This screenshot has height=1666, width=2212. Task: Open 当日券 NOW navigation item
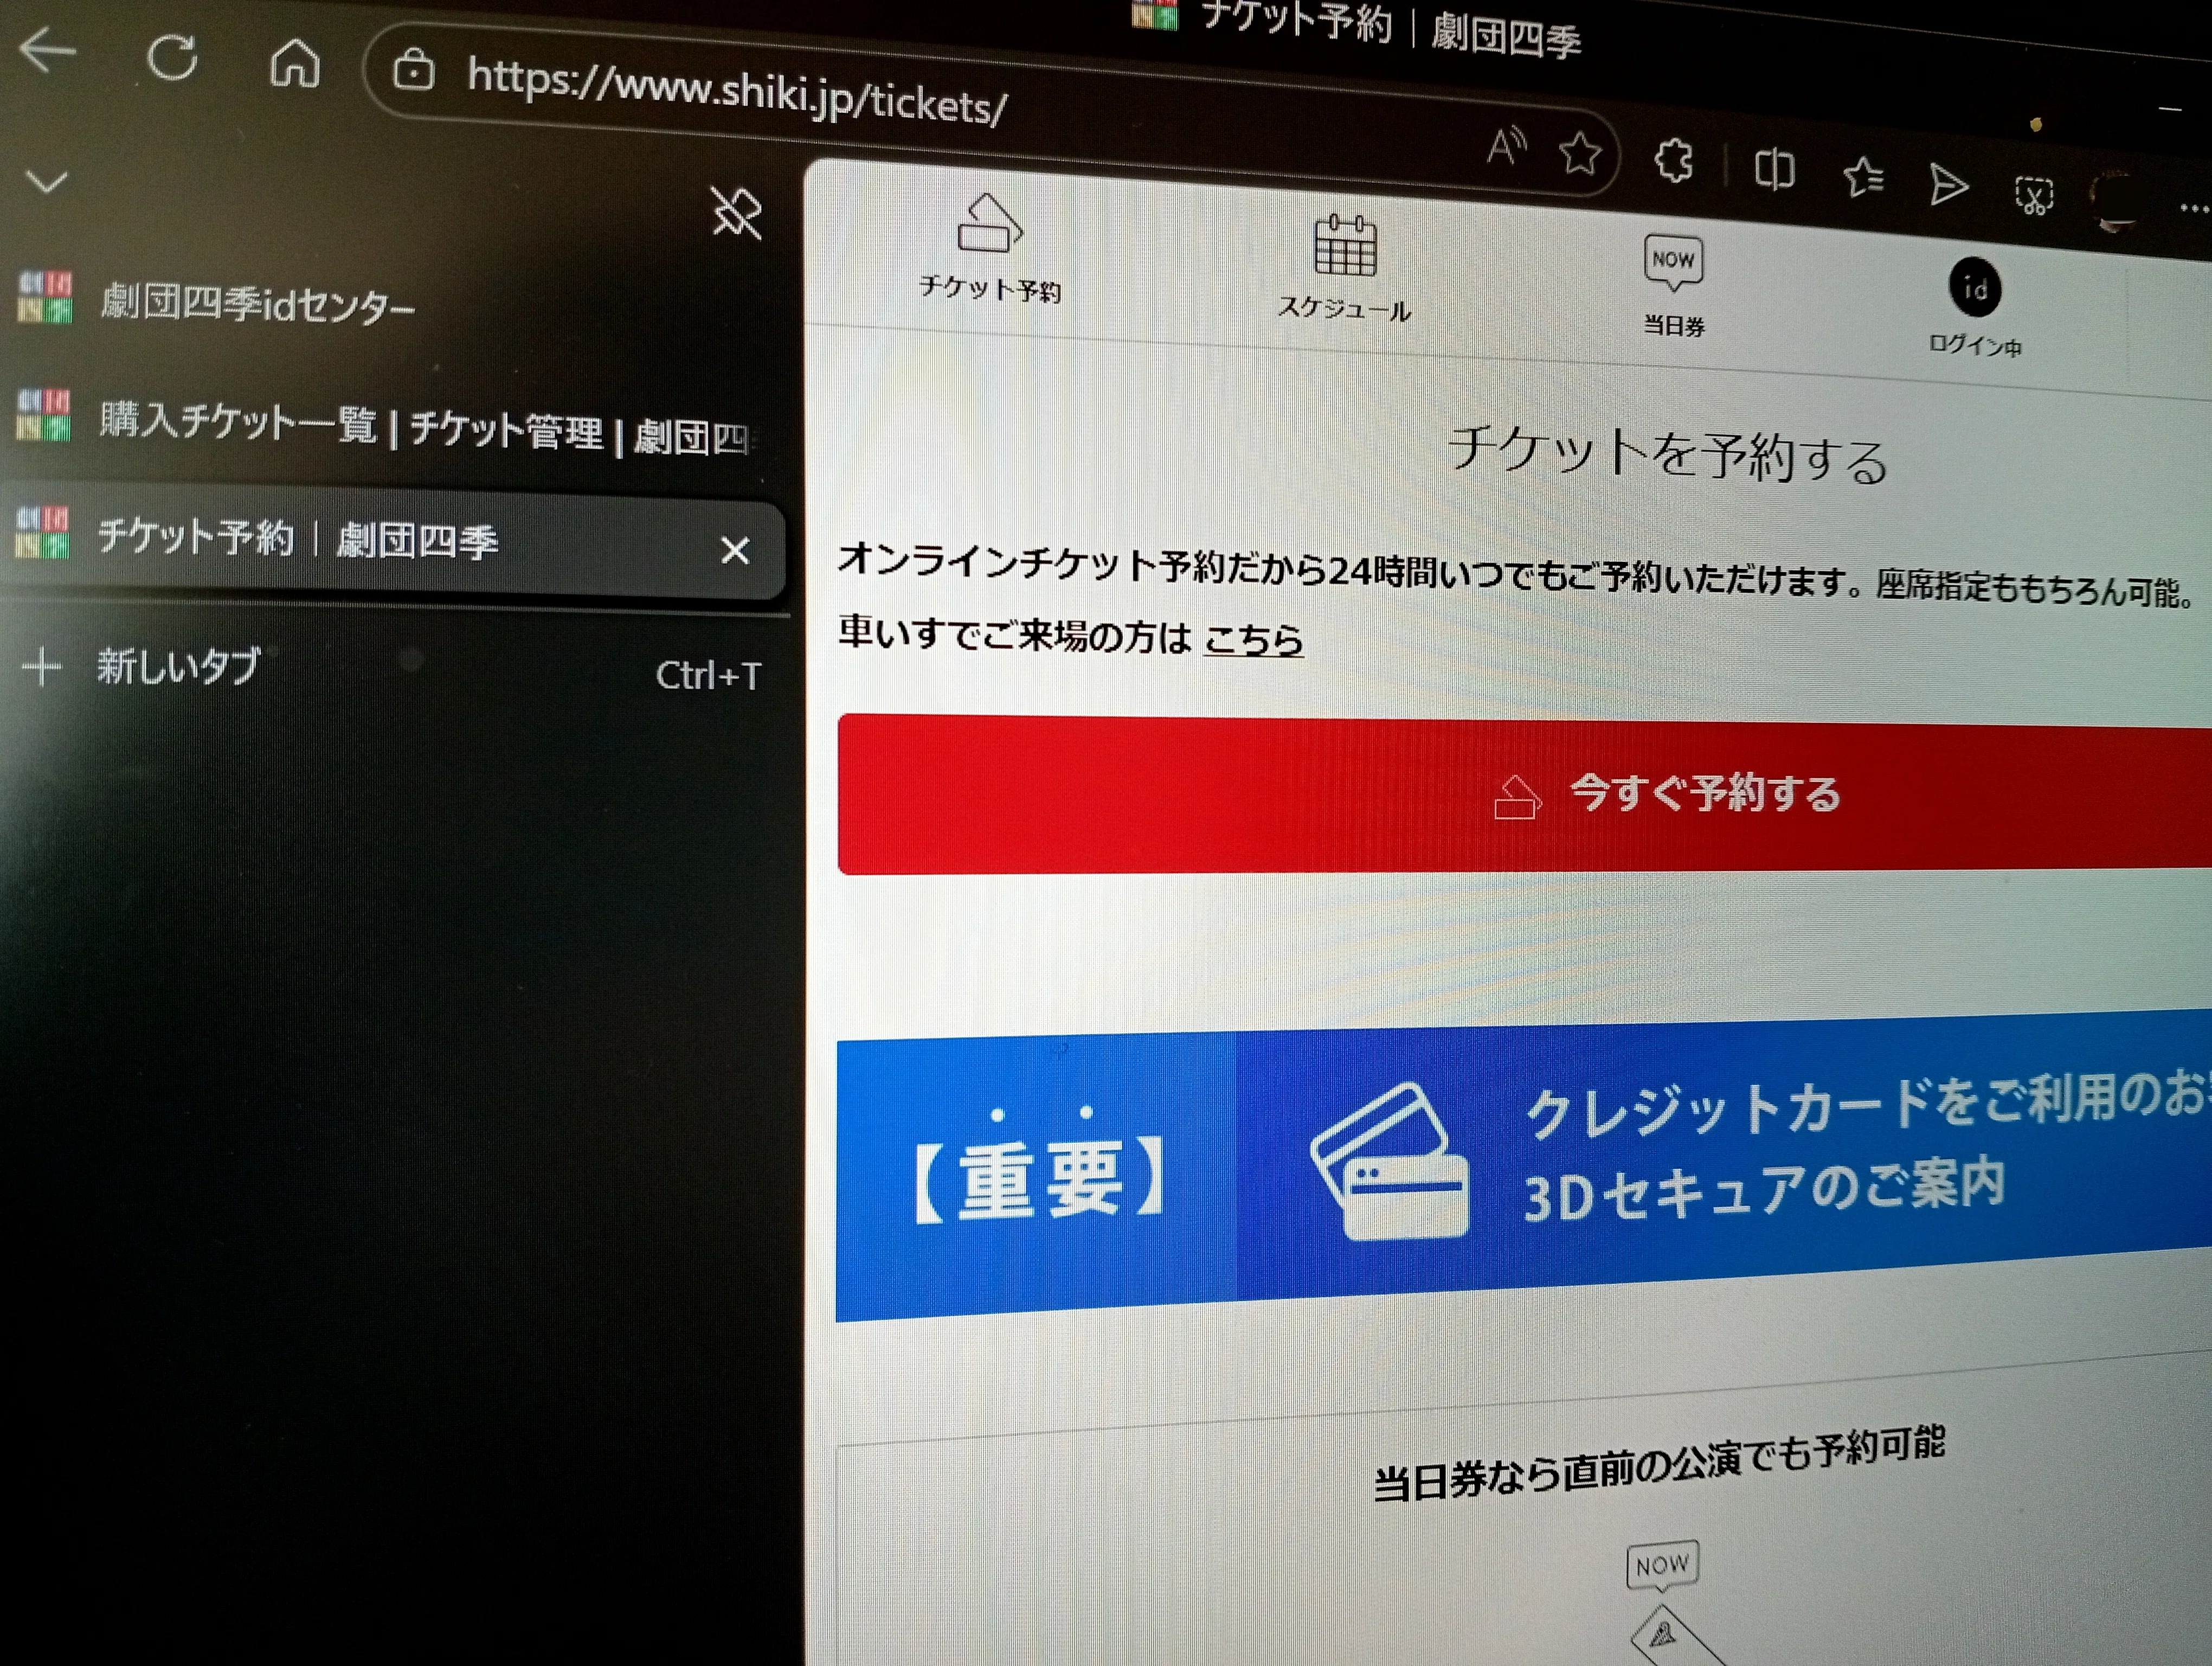1674,286
